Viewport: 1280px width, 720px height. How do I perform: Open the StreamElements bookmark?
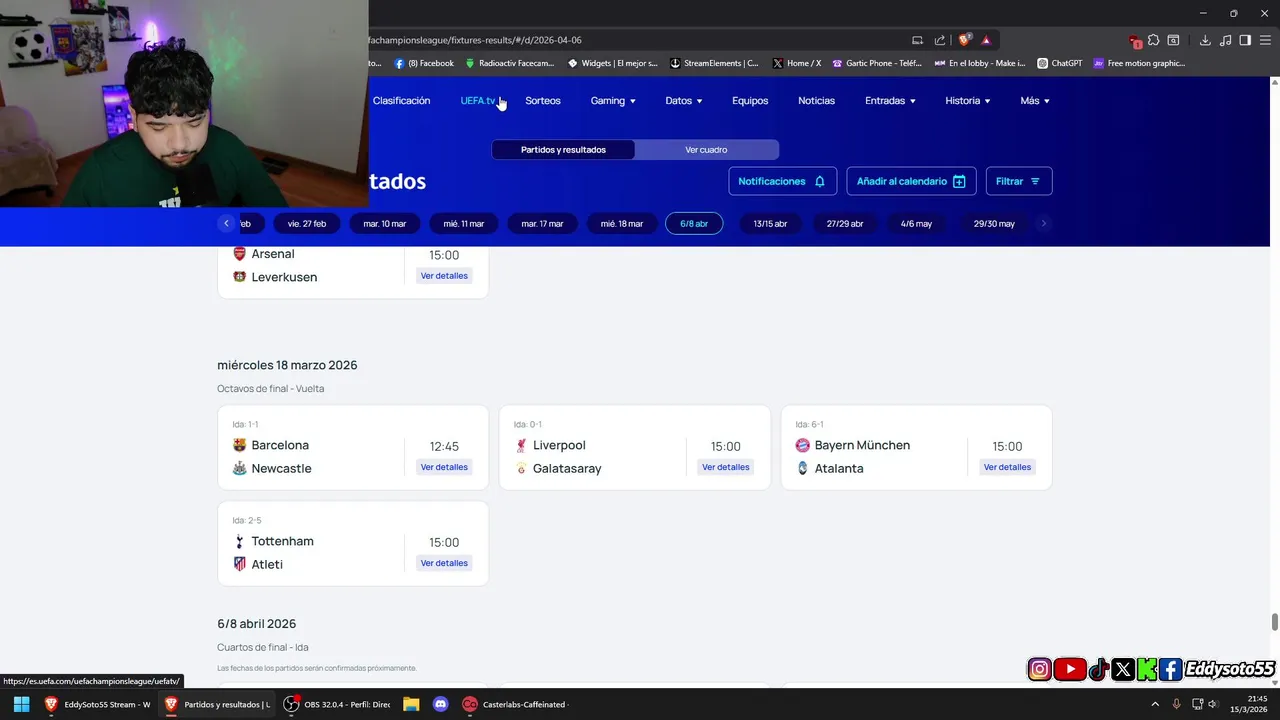tap(714, 63)
